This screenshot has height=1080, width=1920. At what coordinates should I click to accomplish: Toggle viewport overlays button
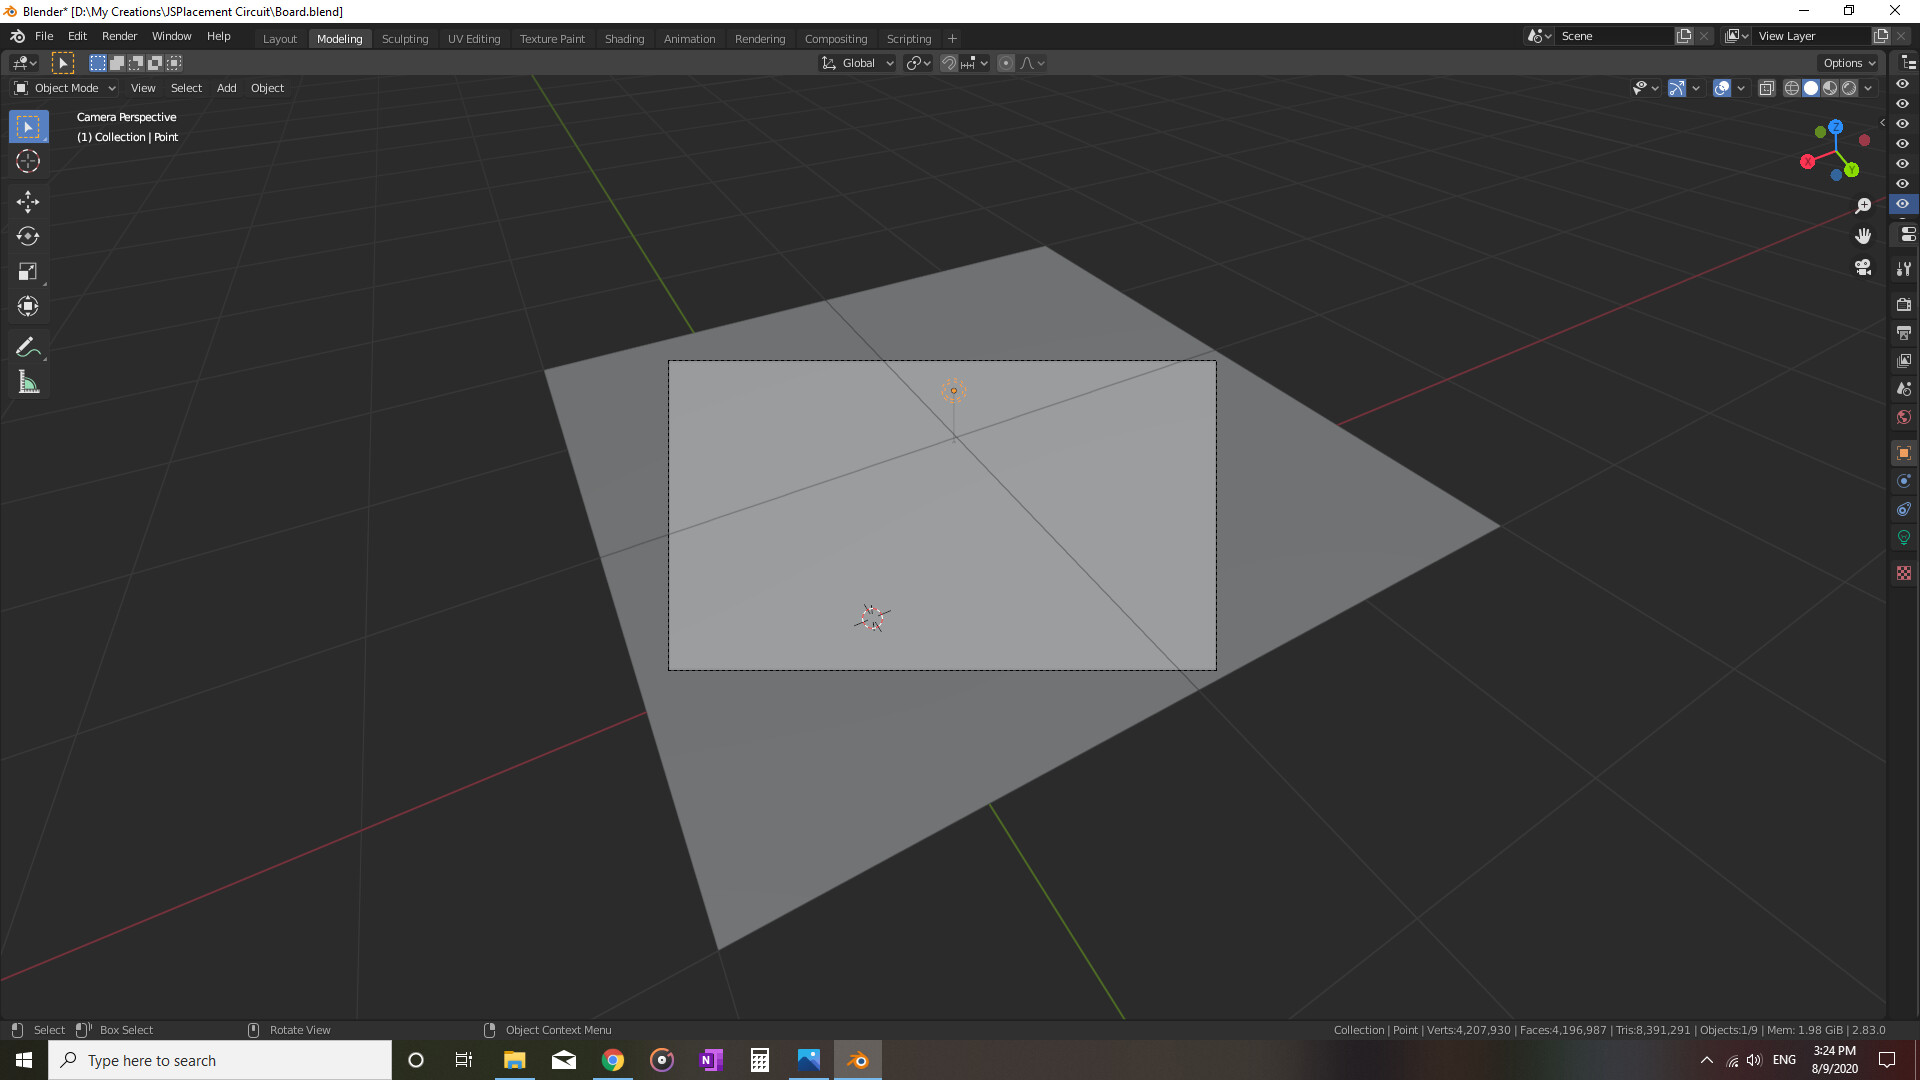pyautogui.click(x=1721, y=88)
